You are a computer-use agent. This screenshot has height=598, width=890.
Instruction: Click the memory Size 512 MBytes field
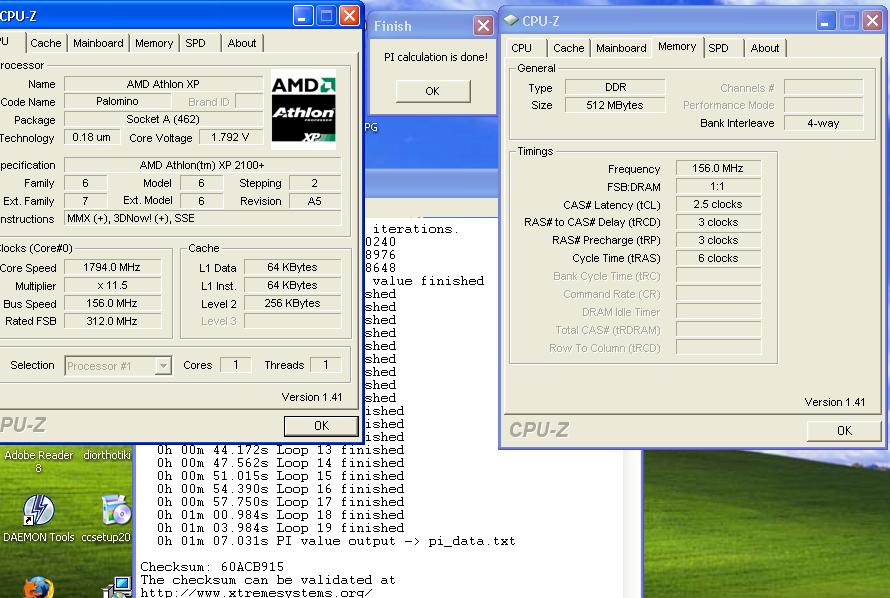(x=615, y=106)
